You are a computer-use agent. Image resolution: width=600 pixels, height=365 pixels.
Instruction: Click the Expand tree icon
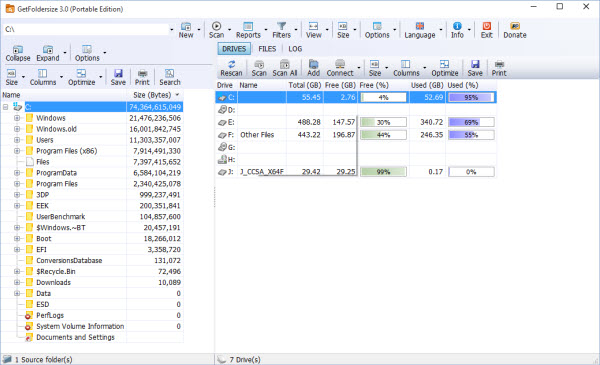point(48,49)
